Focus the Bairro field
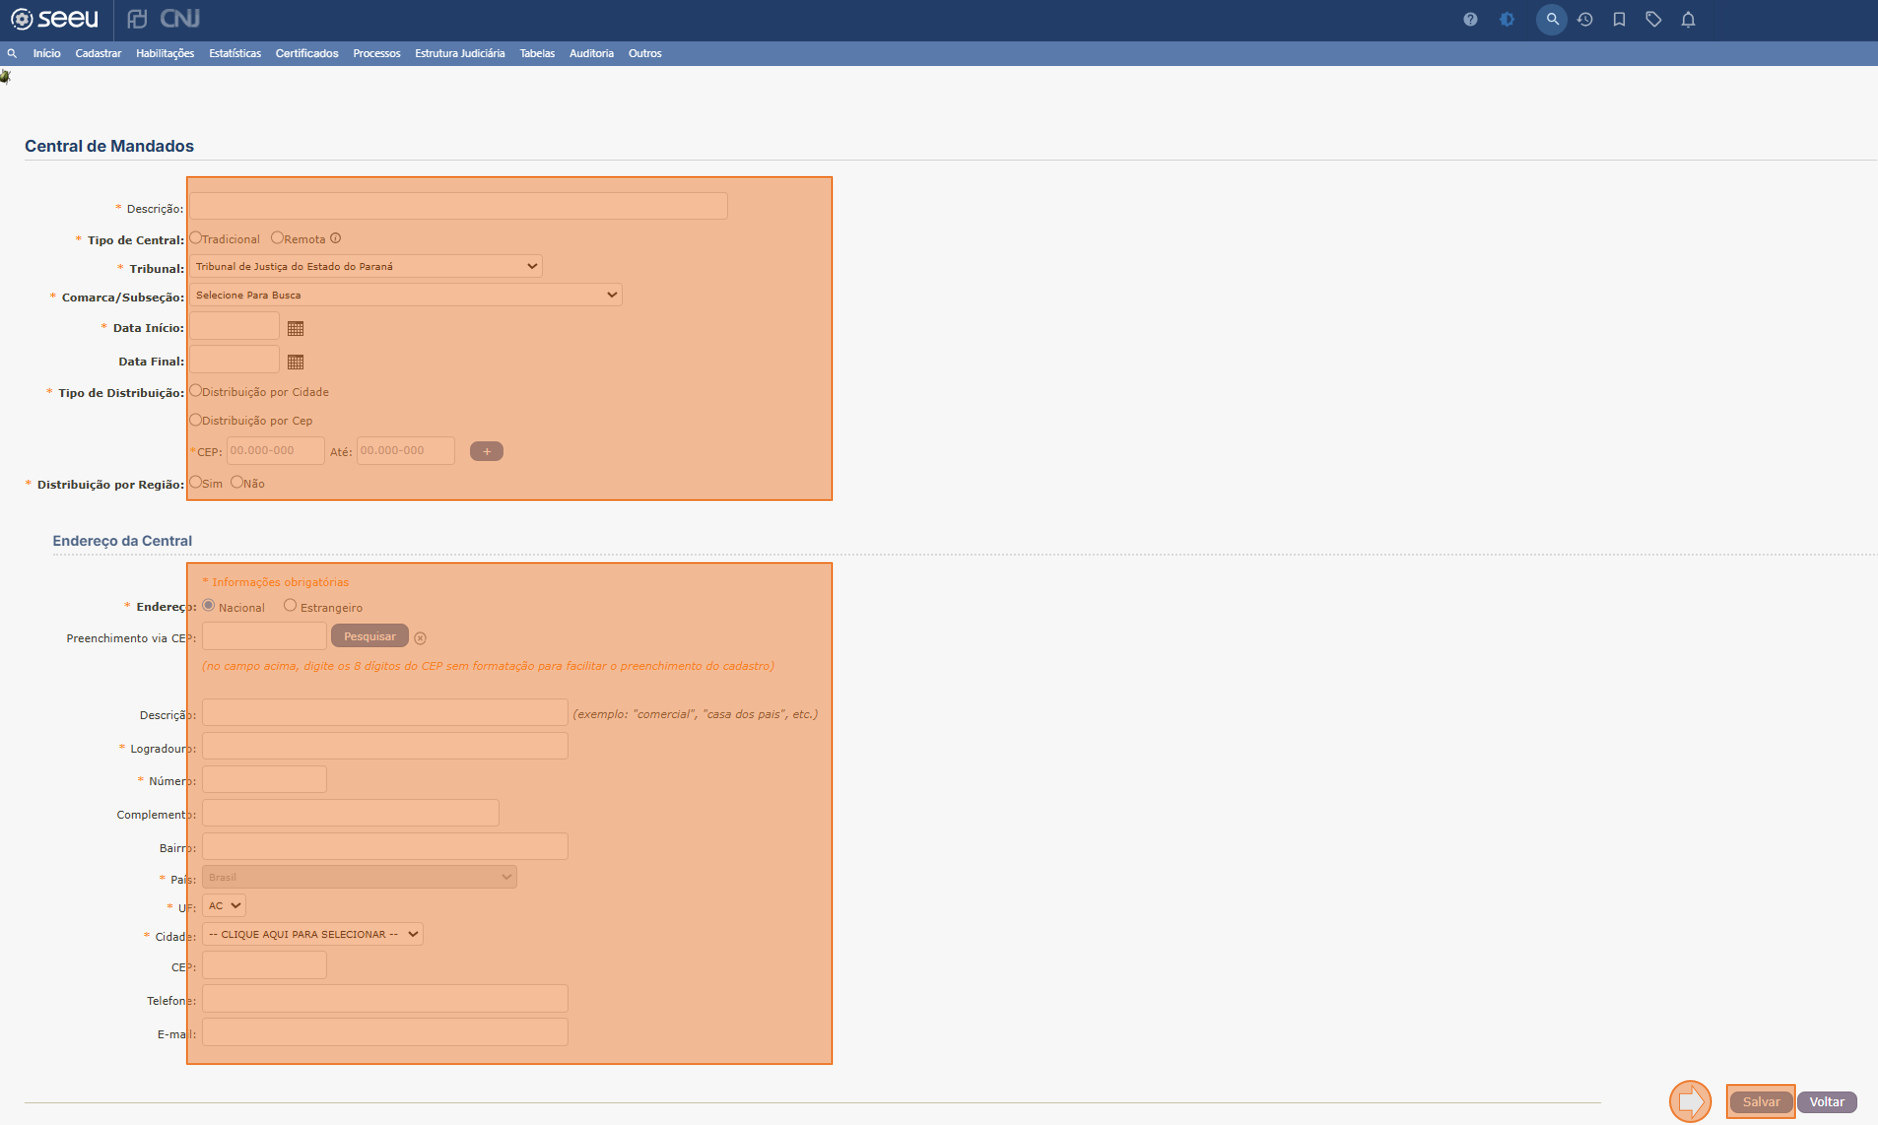Screen dimensions: 1878x1125 pos(385,846)
